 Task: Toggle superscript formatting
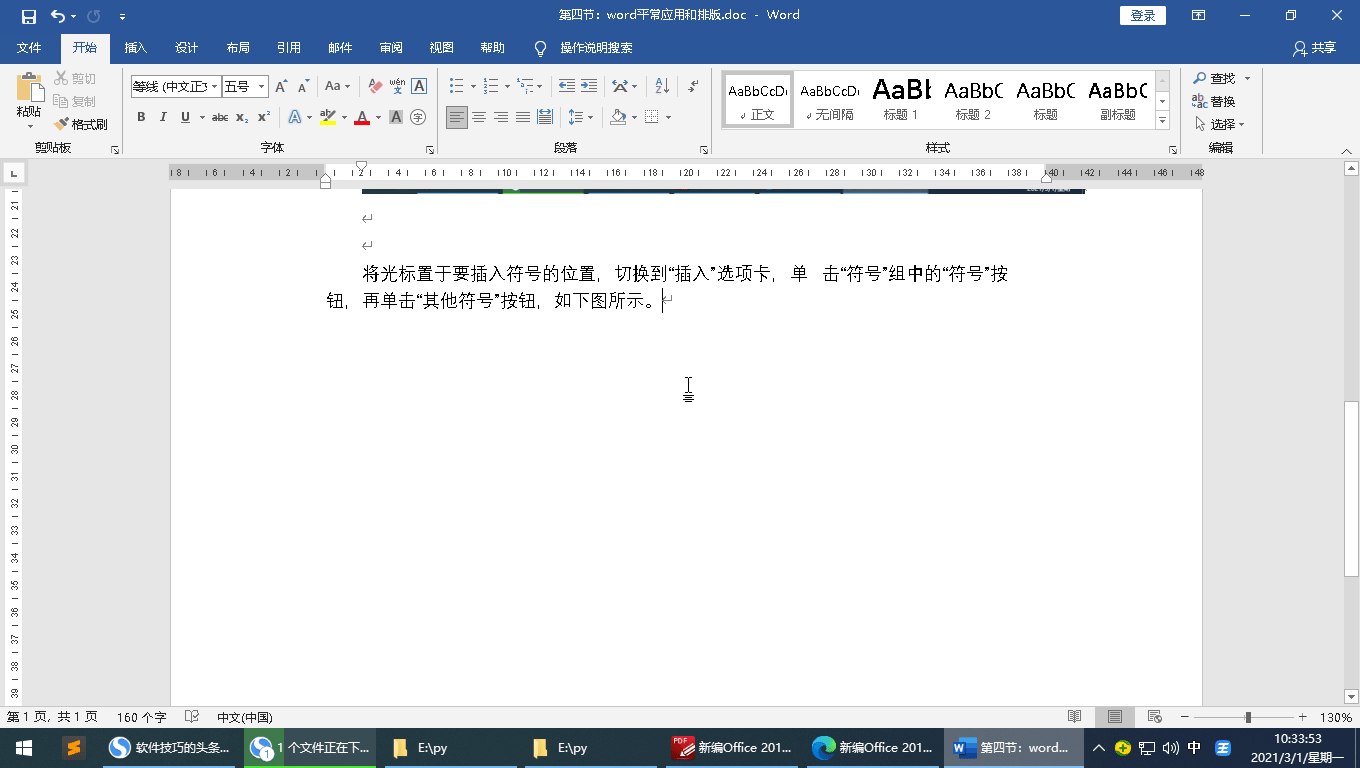[x=264, y=117]
